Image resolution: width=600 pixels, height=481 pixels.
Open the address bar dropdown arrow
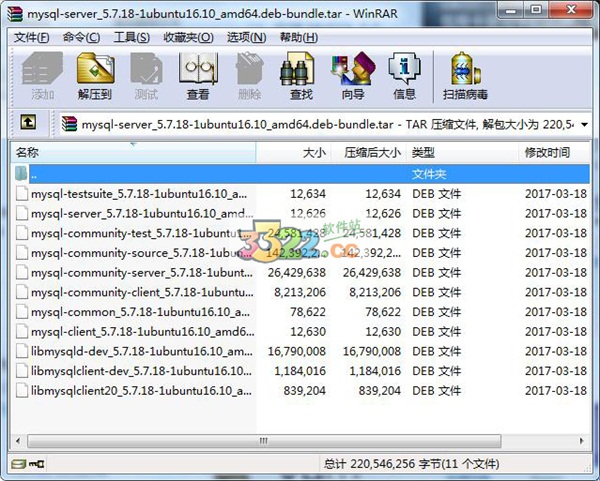coord(584,124)
